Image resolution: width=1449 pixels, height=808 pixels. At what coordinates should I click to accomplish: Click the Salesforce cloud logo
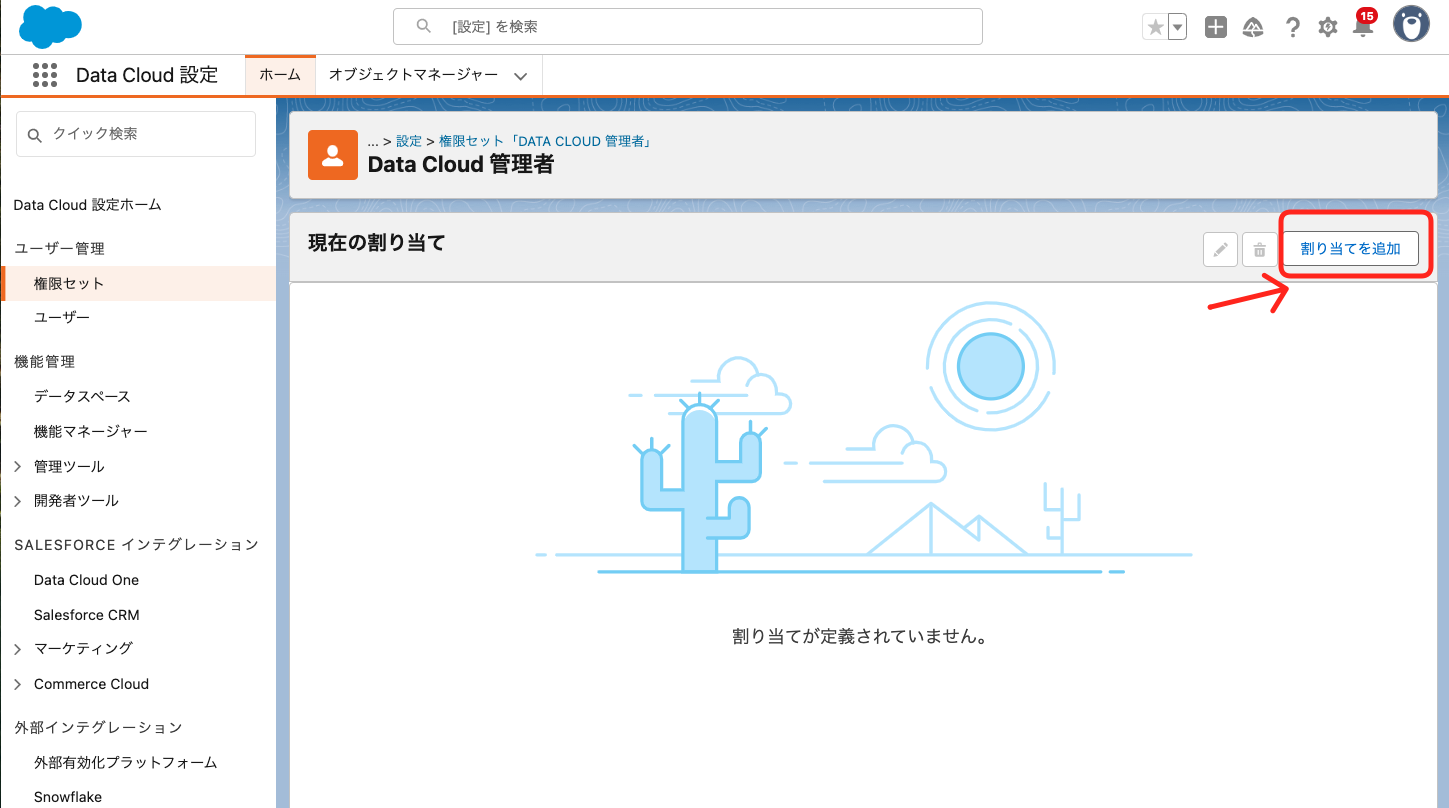[x=50, y=26]
